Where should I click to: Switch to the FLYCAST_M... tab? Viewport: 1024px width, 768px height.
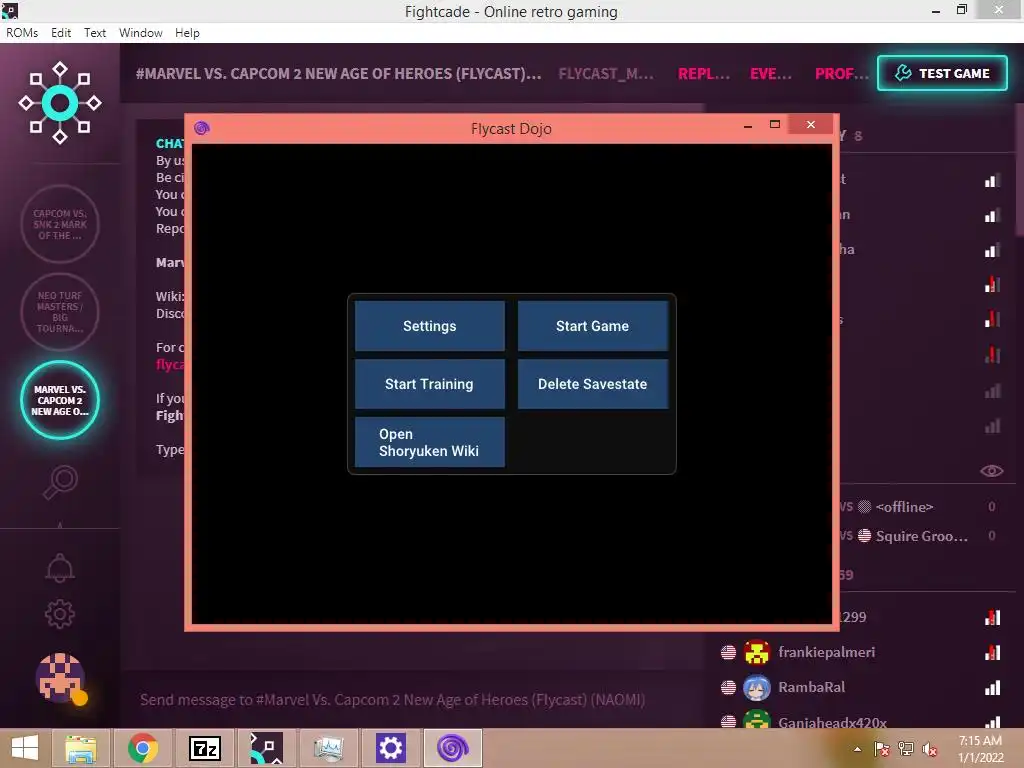605,74
